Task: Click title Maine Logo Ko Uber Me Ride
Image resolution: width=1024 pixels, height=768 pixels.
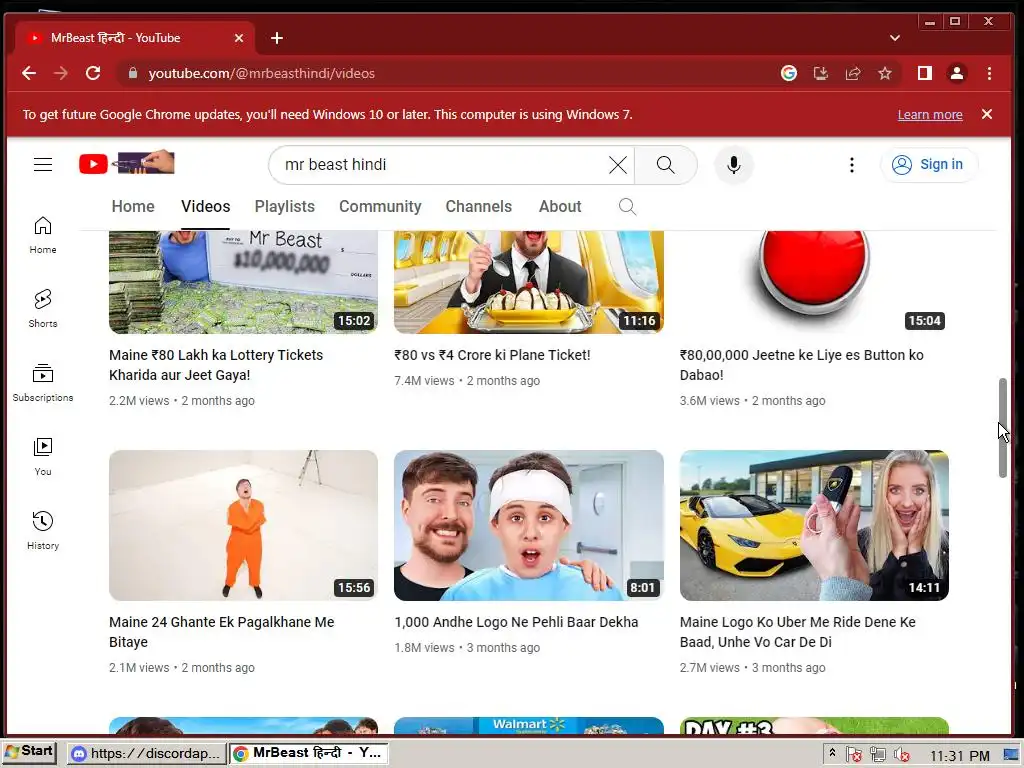Action: pos(797,632)
